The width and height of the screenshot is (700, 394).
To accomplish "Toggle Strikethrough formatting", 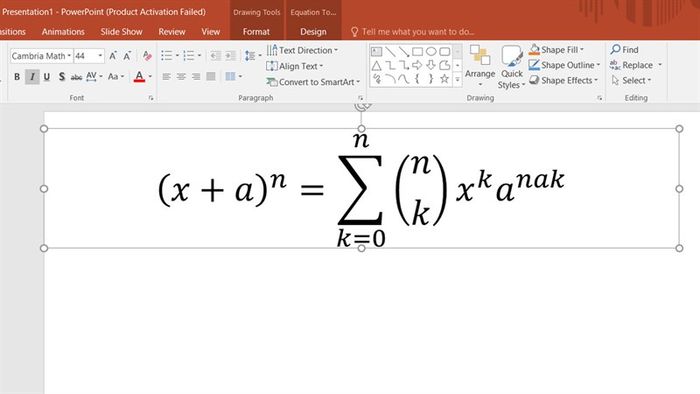I will click(76, 77).
